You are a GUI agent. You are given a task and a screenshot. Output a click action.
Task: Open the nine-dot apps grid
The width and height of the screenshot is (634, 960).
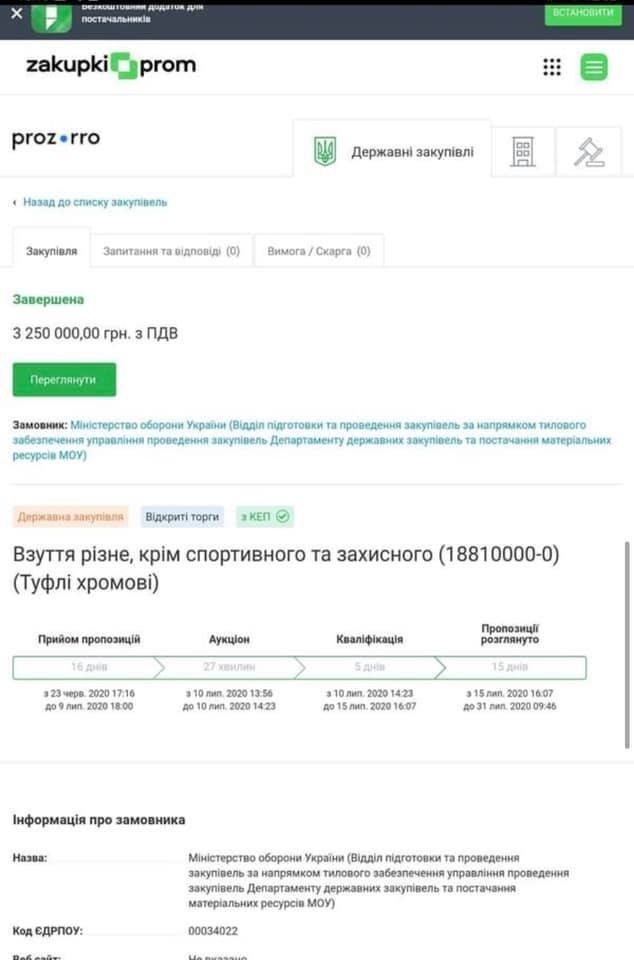pos(552,67)
